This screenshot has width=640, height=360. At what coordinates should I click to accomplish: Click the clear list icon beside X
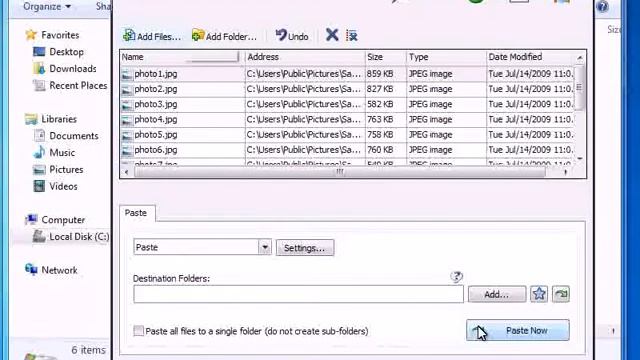click(351, 36)
